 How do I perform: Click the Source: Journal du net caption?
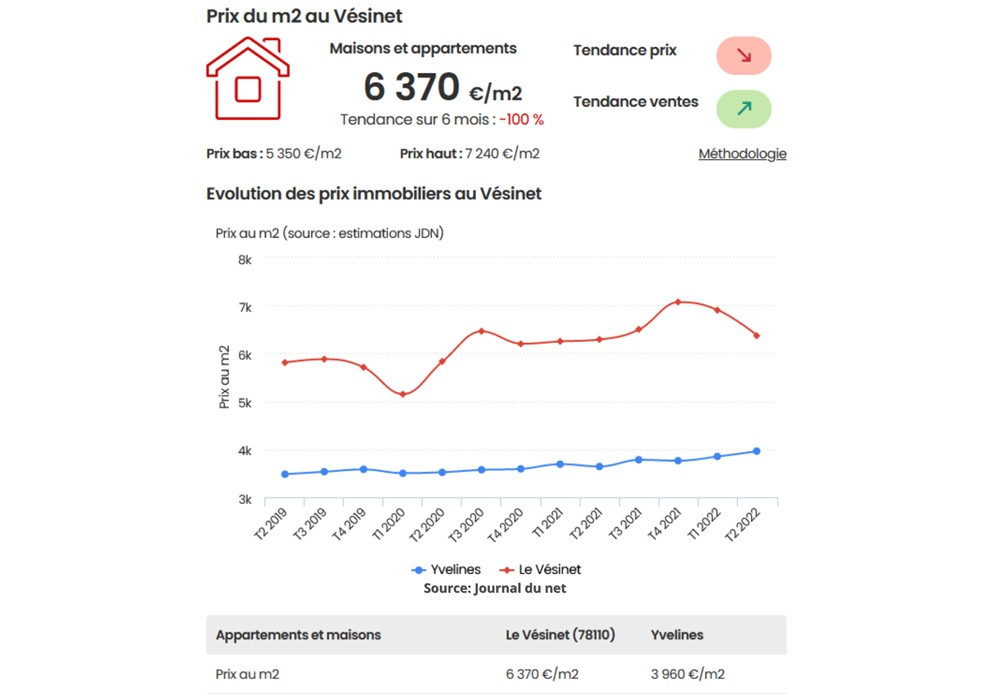[495, 588]
